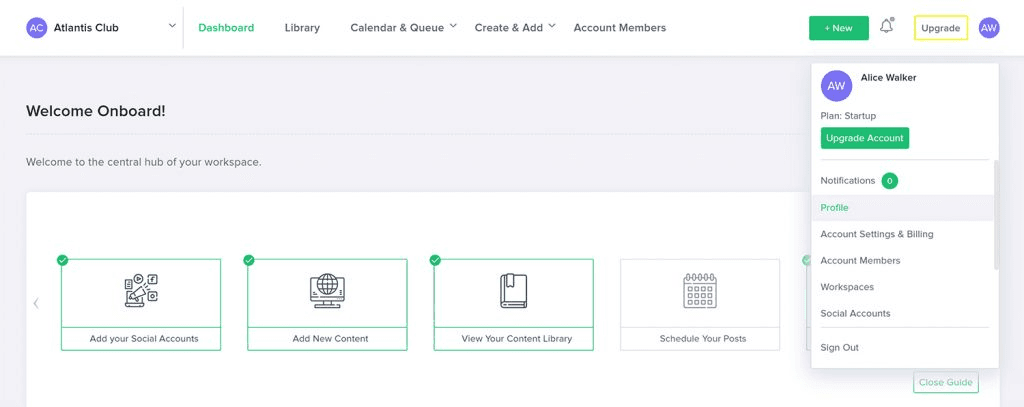1024x407 pixels.
Task: Go to the Dashboard tab
Action: tap(226, 28)
